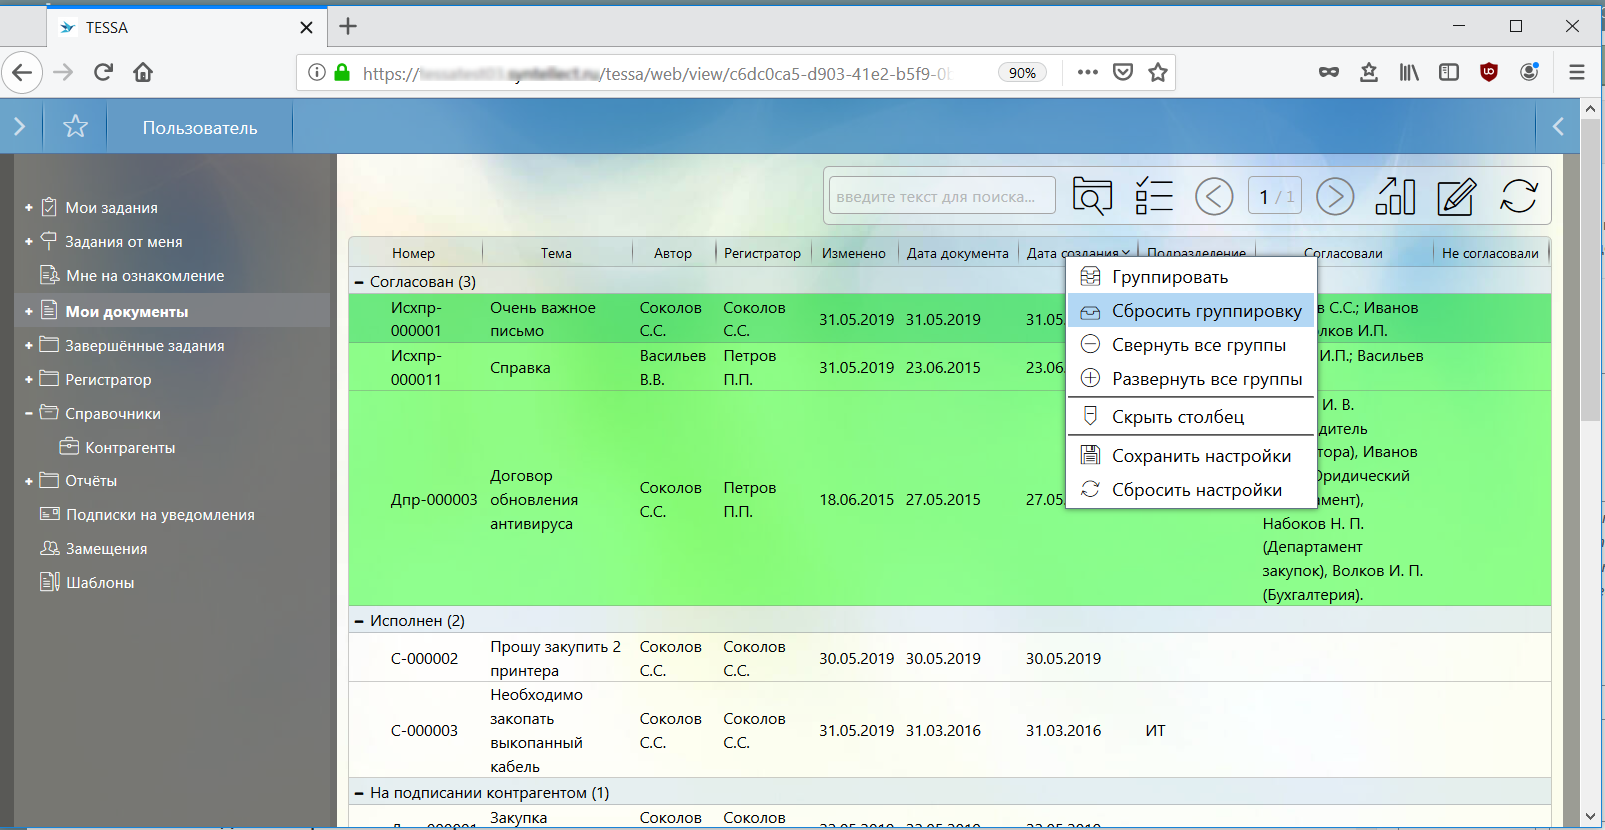This screenshot has width=1605, height=830.
Task: Click the edit pencil toolbar icon
Action: (x=1456, y=196)
